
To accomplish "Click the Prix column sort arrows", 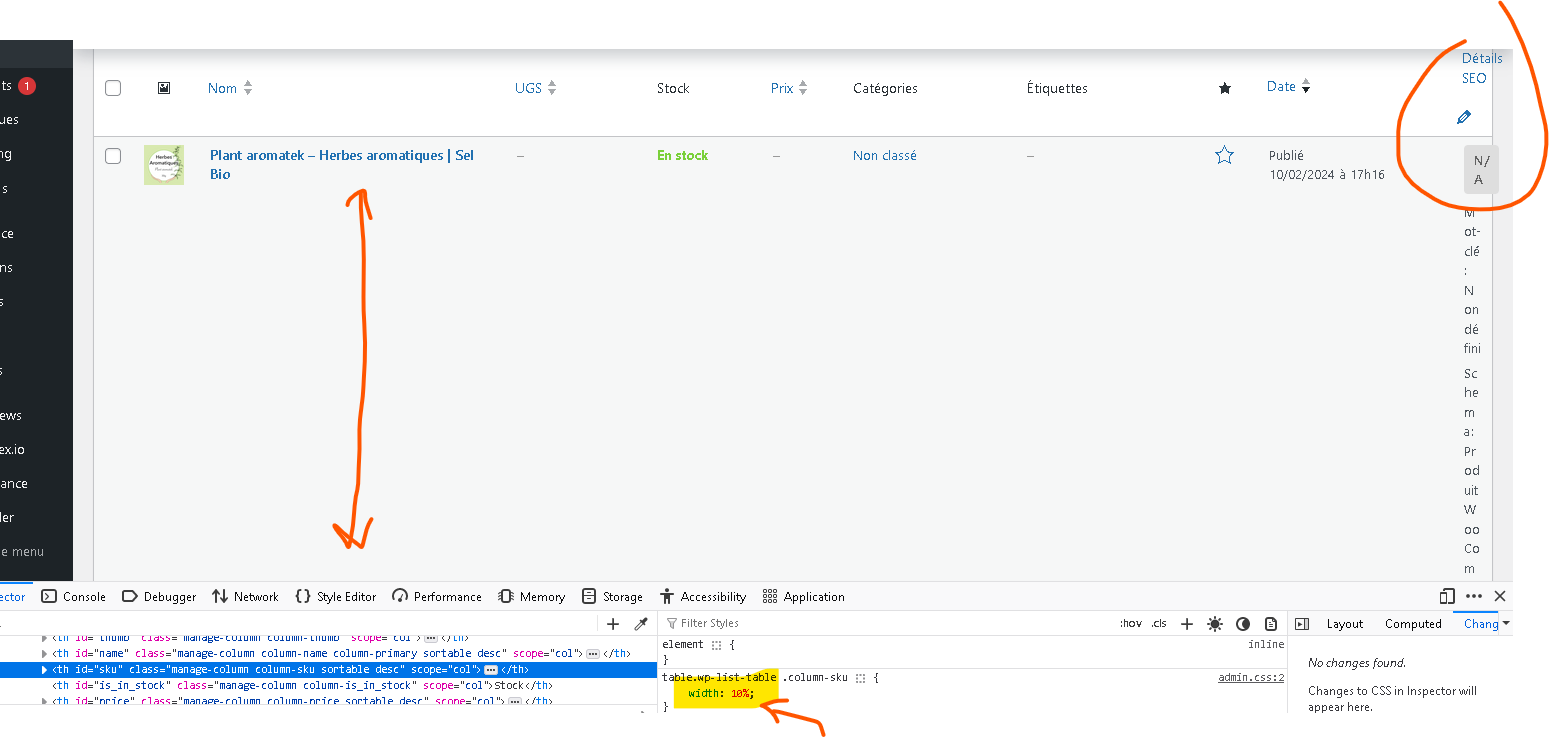I will click(803, 88).
